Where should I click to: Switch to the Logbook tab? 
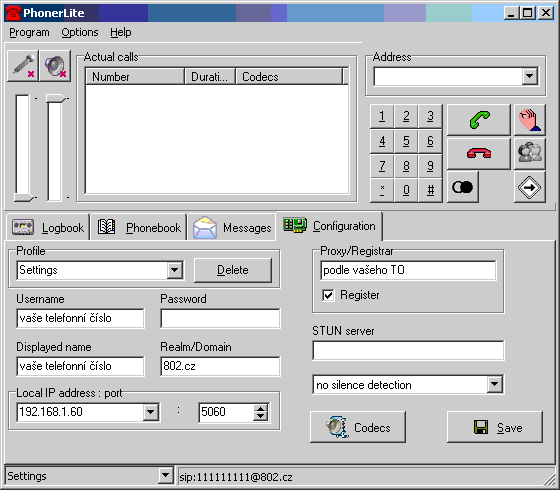tap(48, 227)
